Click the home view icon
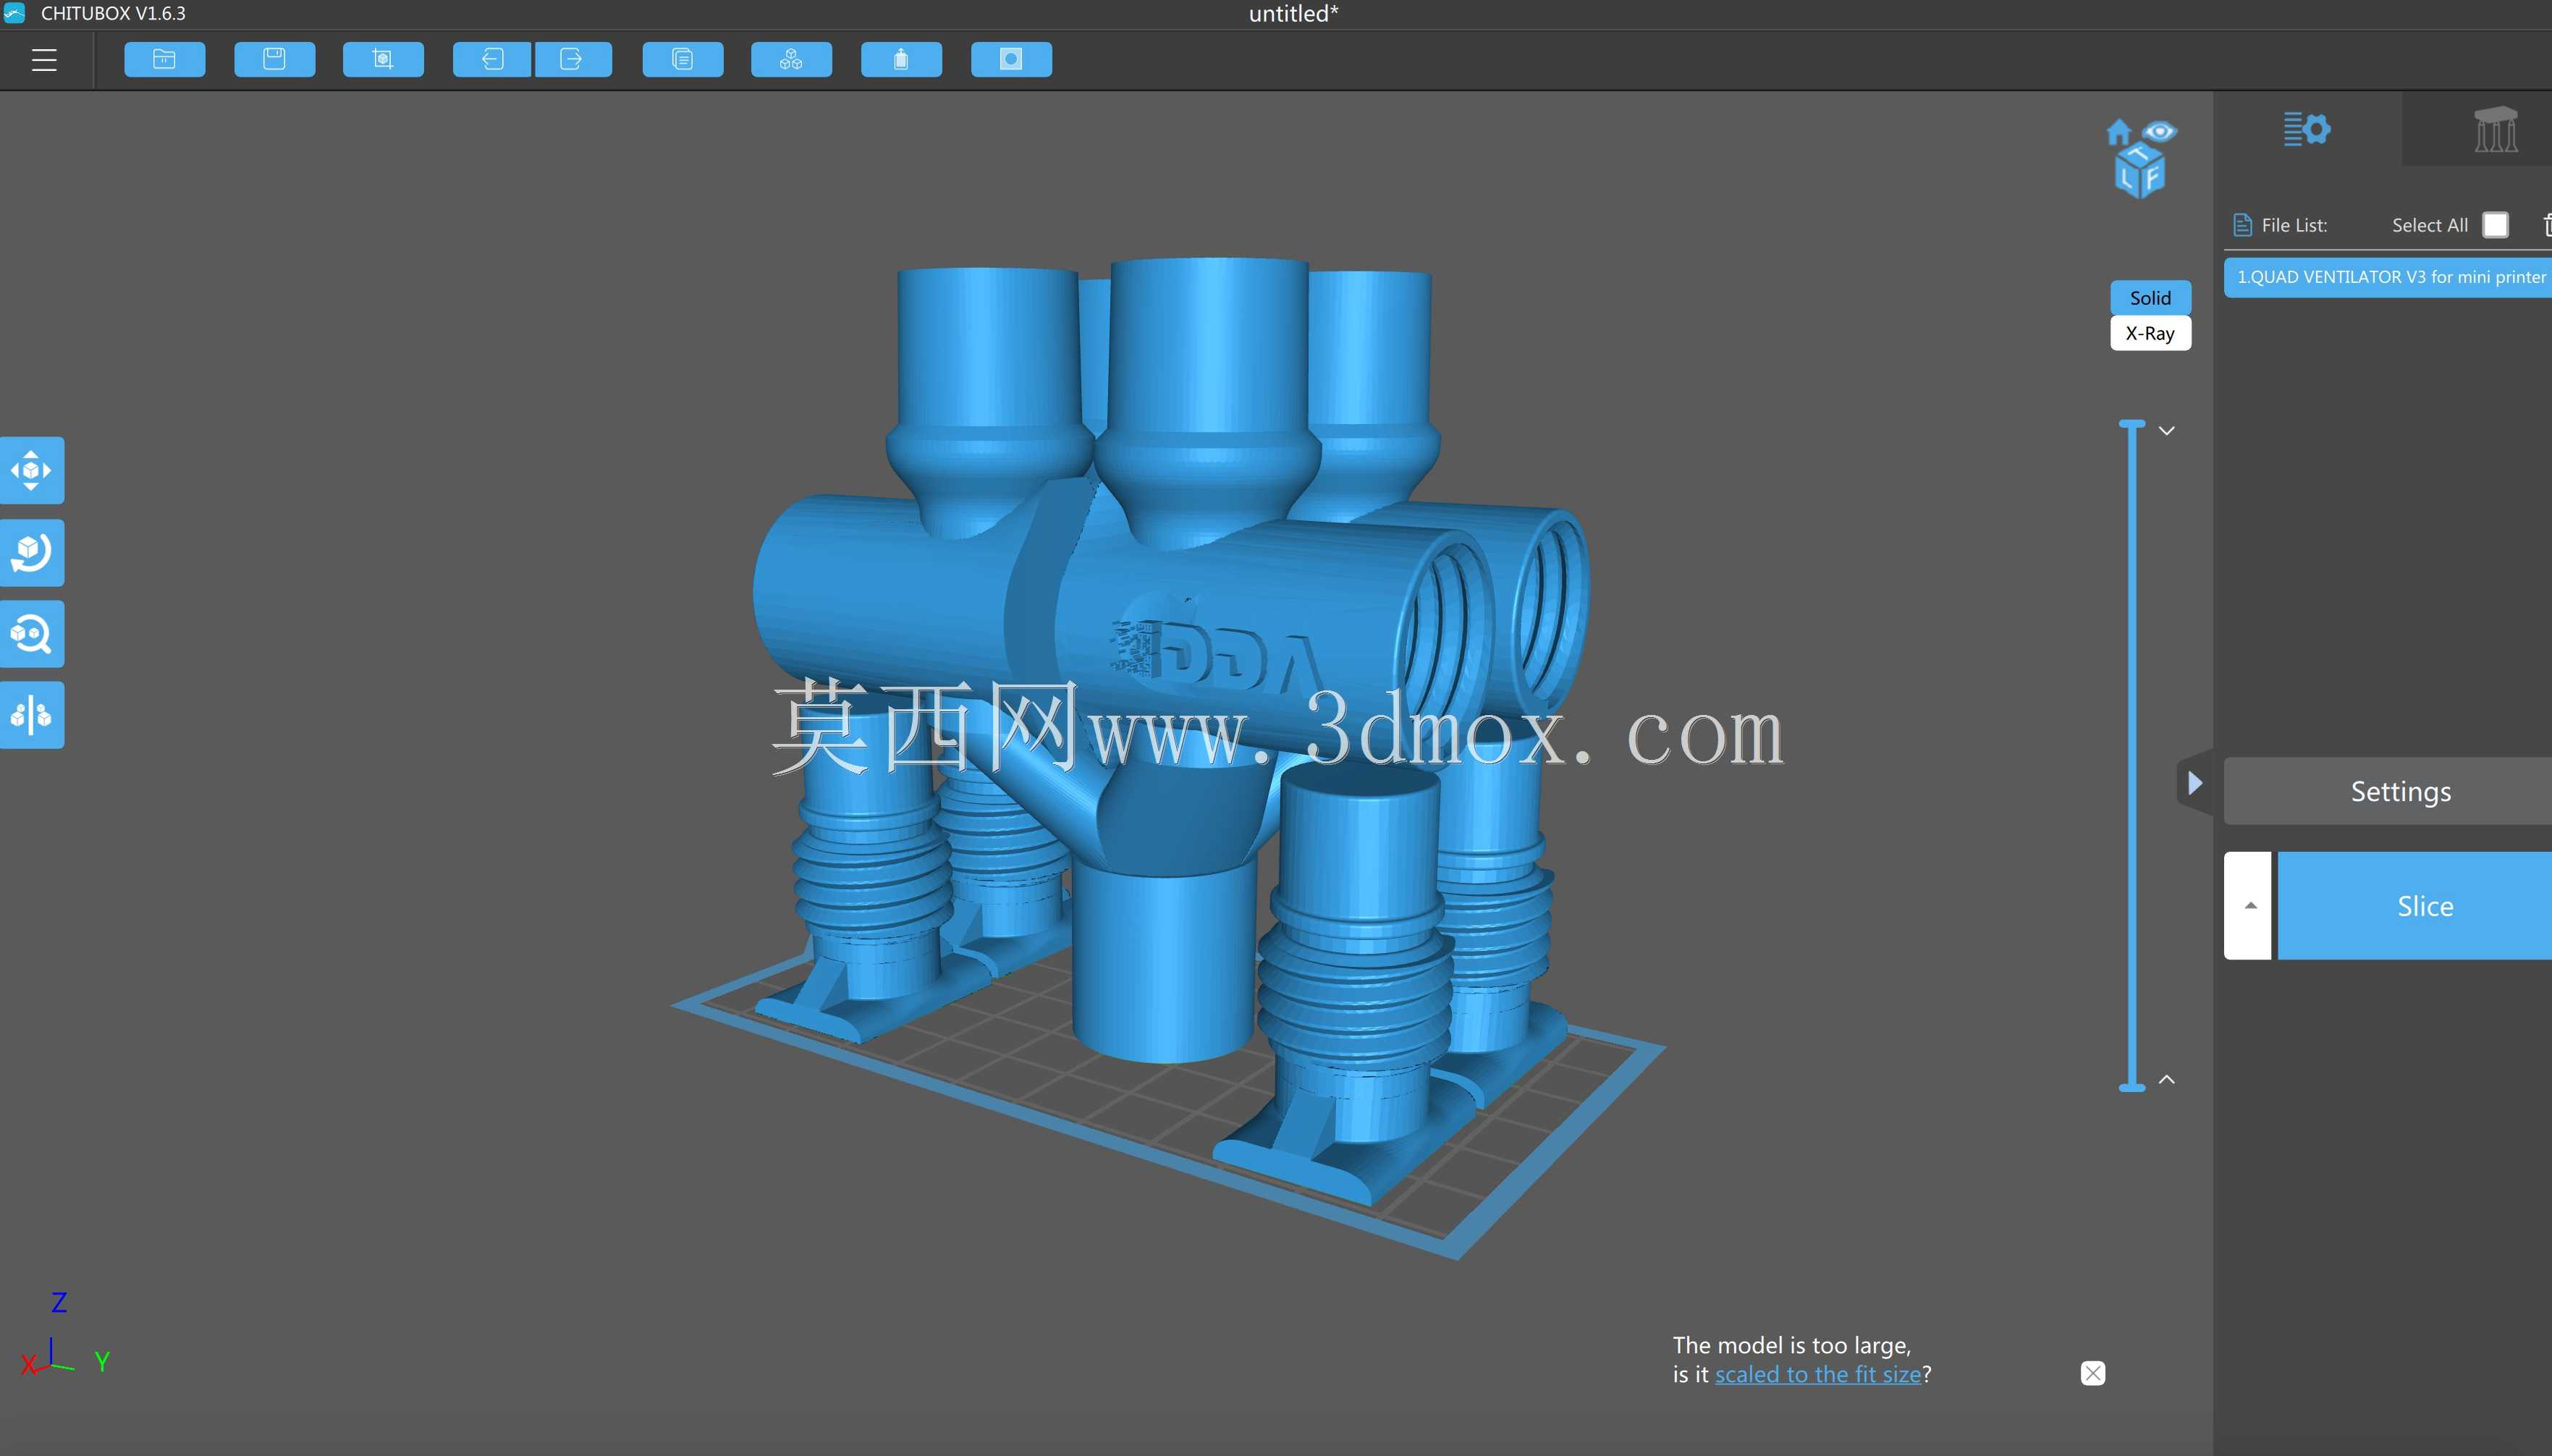This screenshot has width=2552, height=1456. tap(2118, 132)
